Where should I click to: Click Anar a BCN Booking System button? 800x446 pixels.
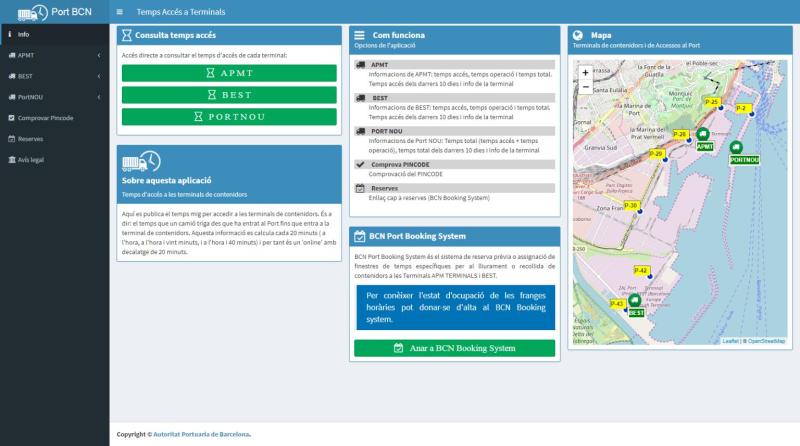click(455, 348)
